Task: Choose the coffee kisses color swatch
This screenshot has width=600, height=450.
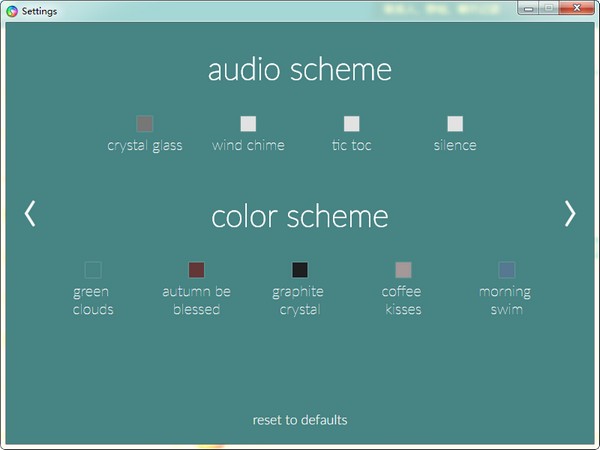Action: coord(403,270)
